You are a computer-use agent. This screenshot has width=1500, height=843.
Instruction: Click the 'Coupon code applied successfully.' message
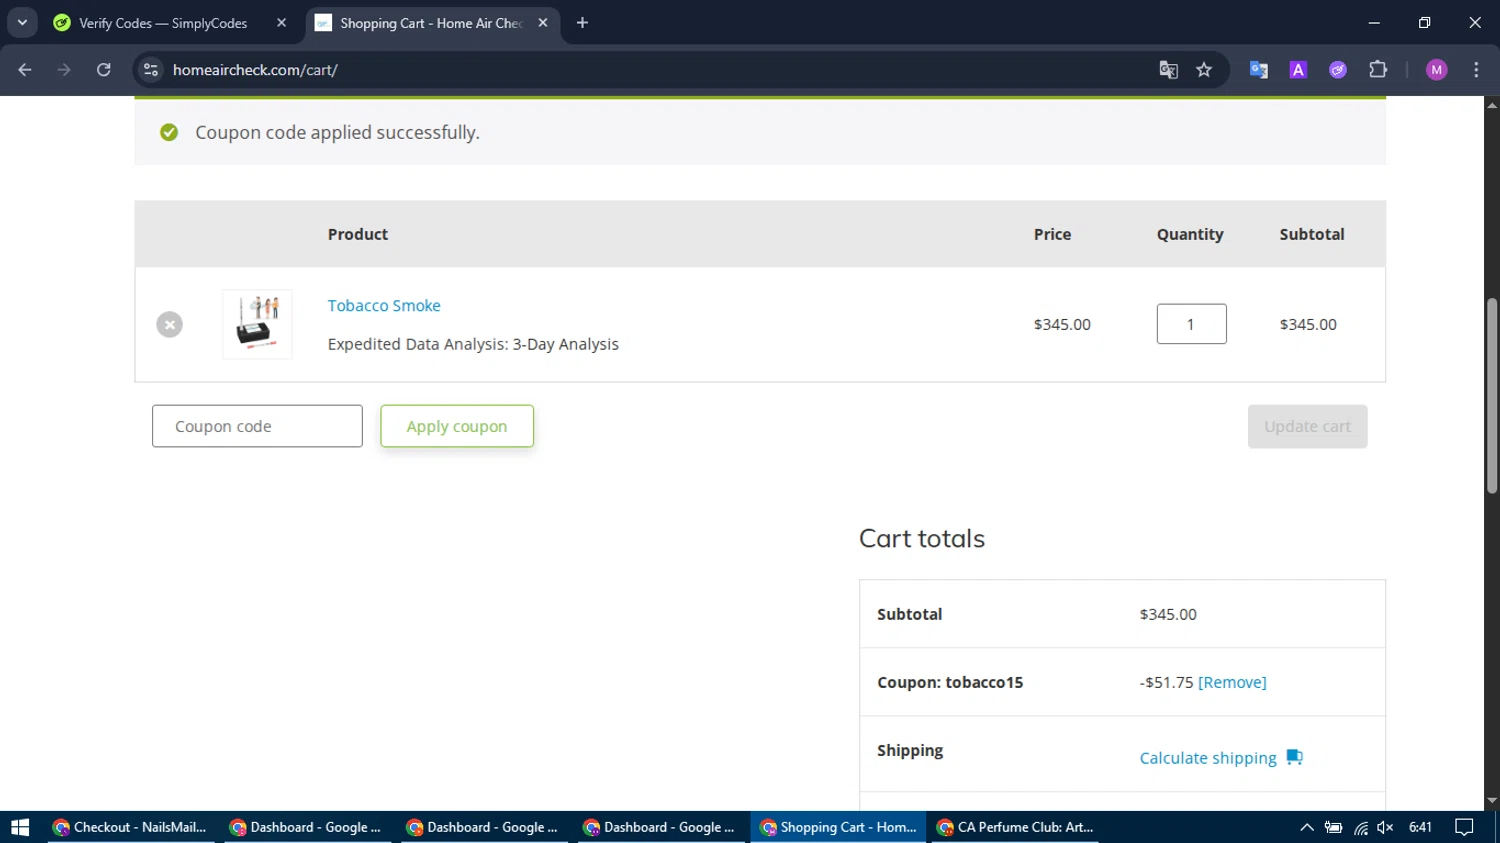(337, 132)
